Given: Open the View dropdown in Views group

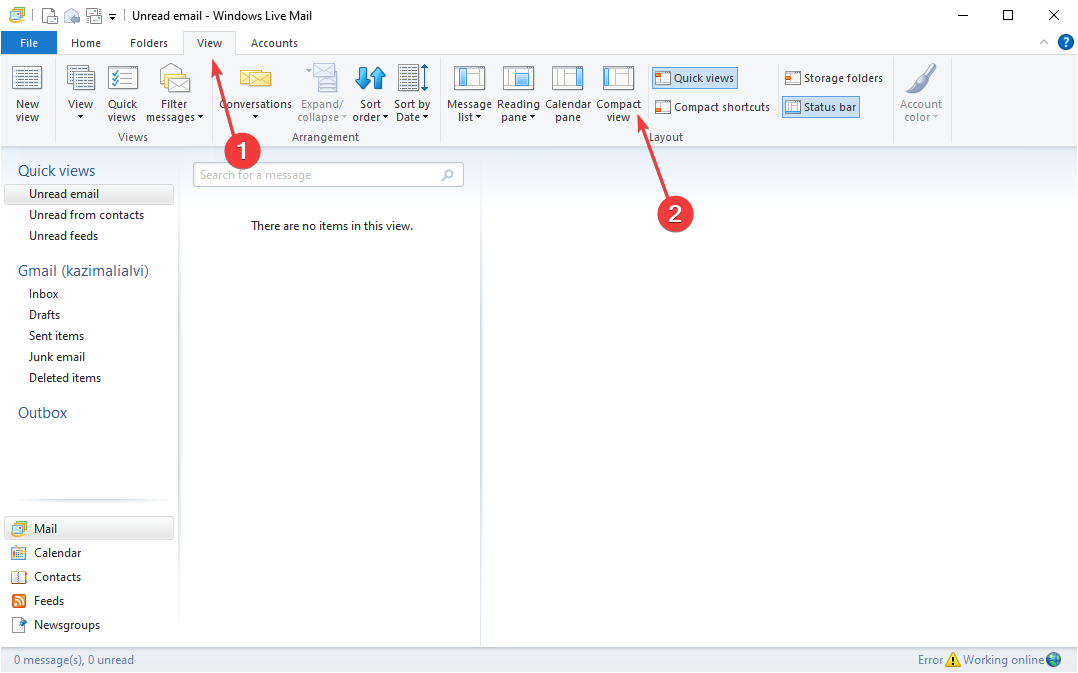Looking at the screenshot, I should click(80, 94).
